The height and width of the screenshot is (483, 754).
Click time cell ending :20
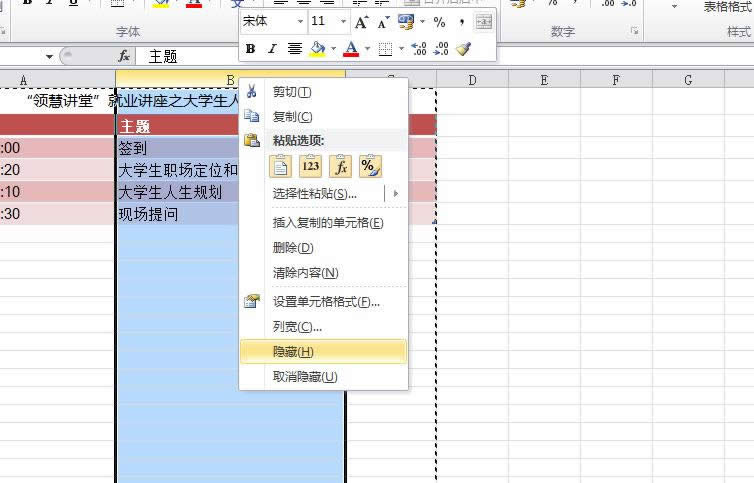tap(57, 170)
